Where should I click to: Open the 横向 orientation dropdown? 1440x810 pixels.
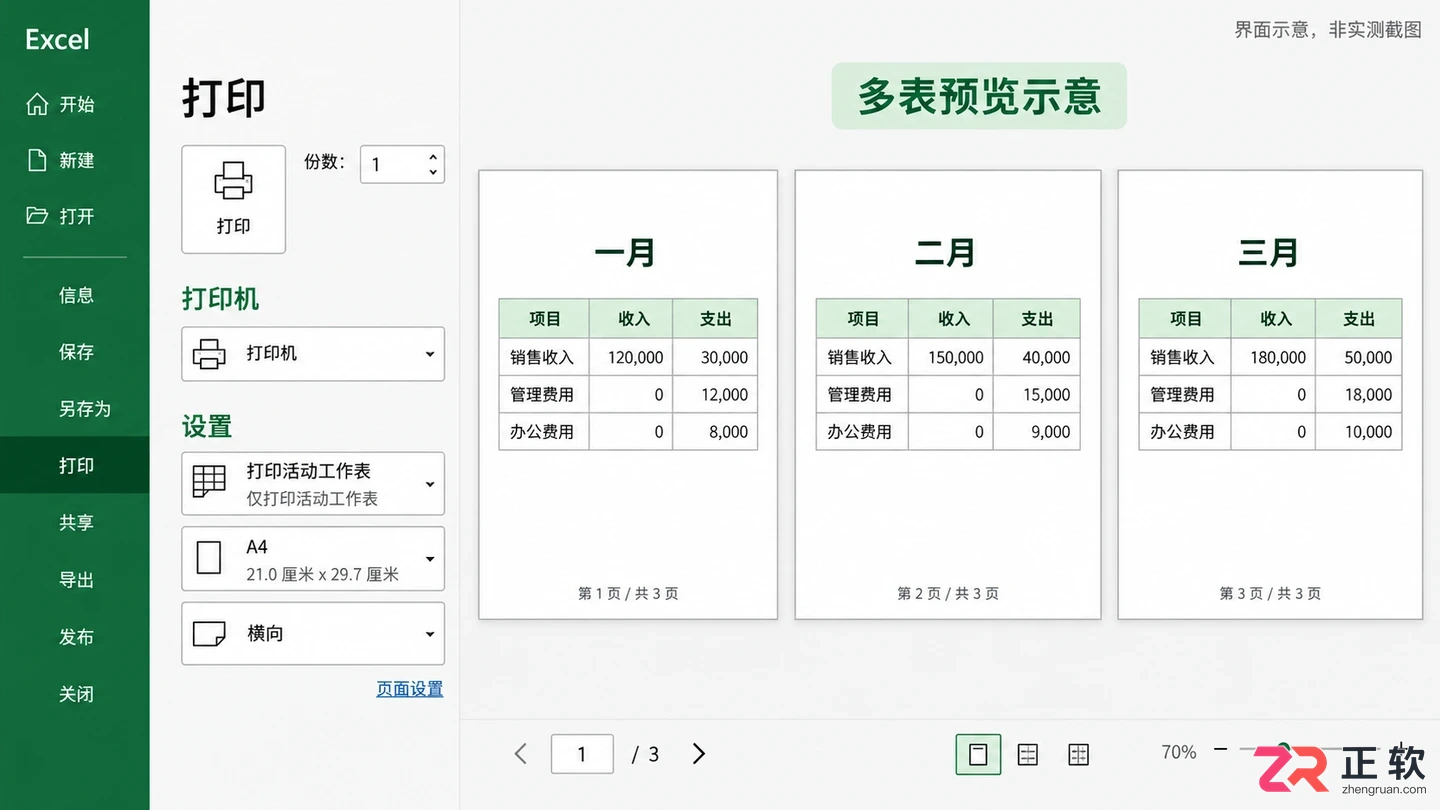click(x=313, y=634)
